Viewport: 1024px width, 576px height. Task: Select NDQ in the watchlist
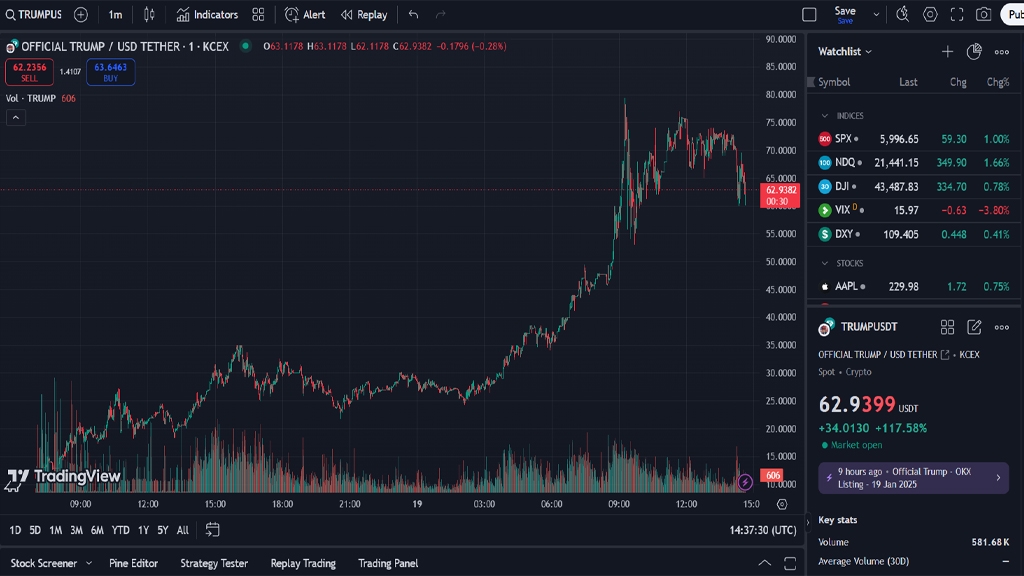coord(914,163)
